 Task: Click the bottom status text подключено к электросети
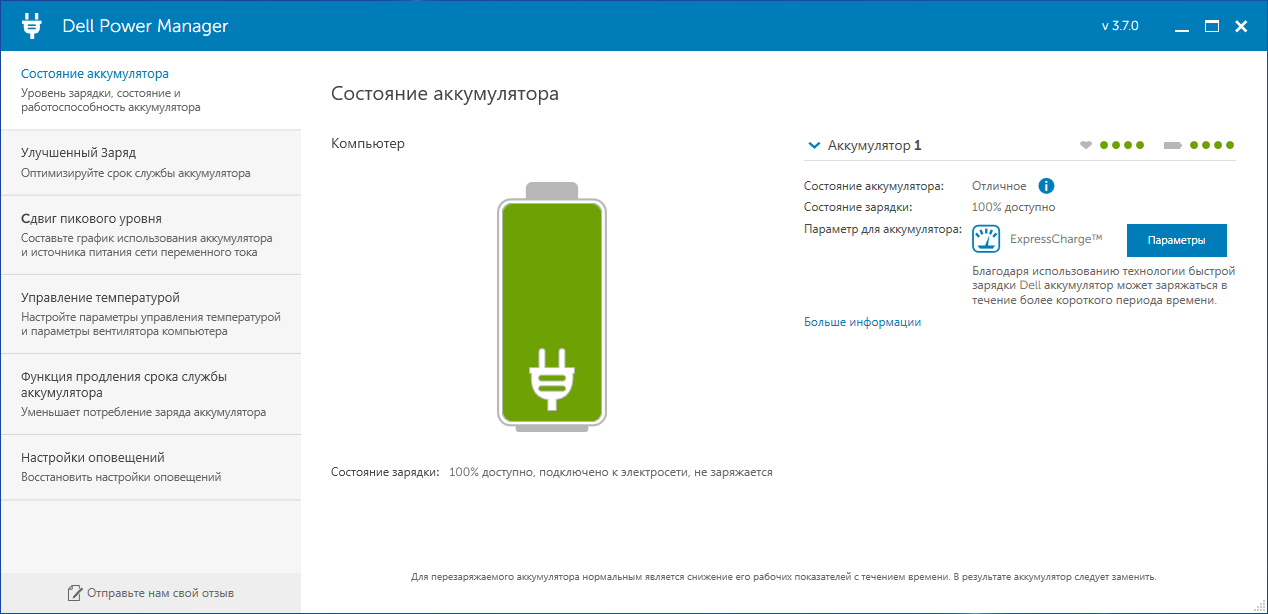click(x=610, y=472)
